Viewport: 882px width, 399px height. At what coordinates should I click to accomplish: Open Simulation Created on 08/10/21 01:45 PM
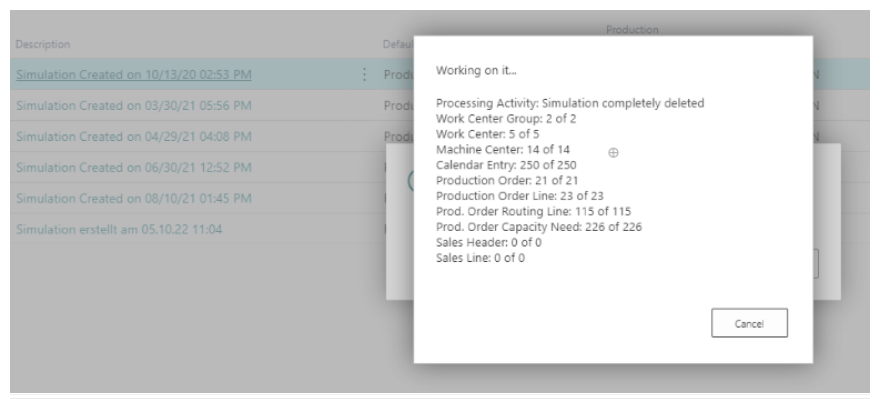pos(134,198)
